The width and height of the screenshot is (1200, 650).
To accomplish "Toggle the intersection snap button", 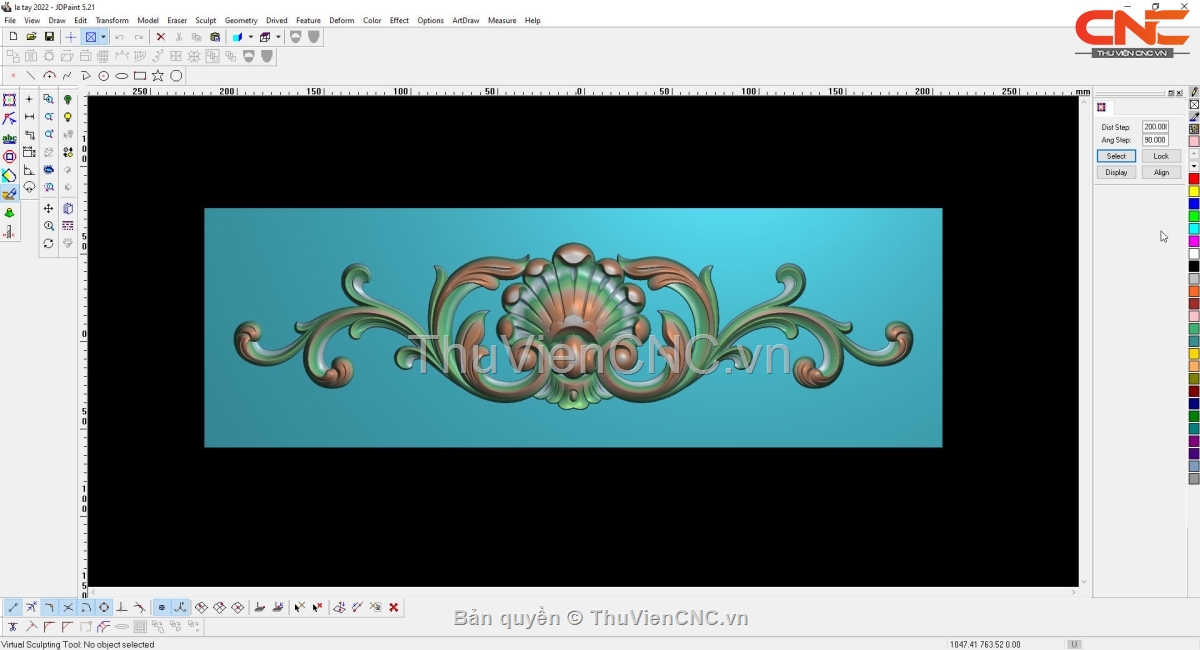I will click(68, 607).
